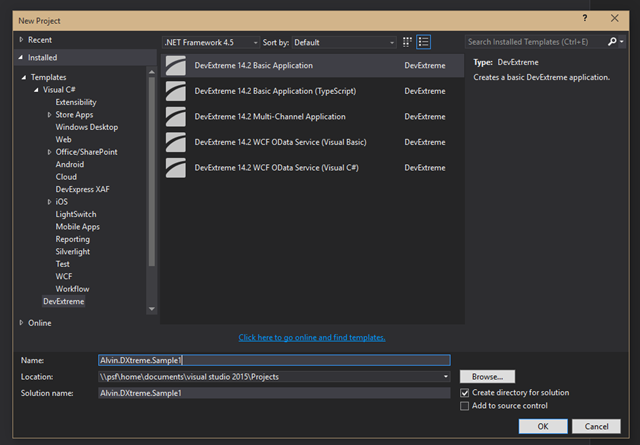Select the Android category
The width and height of the screenshot is (640, 445).
pos(70,165)
